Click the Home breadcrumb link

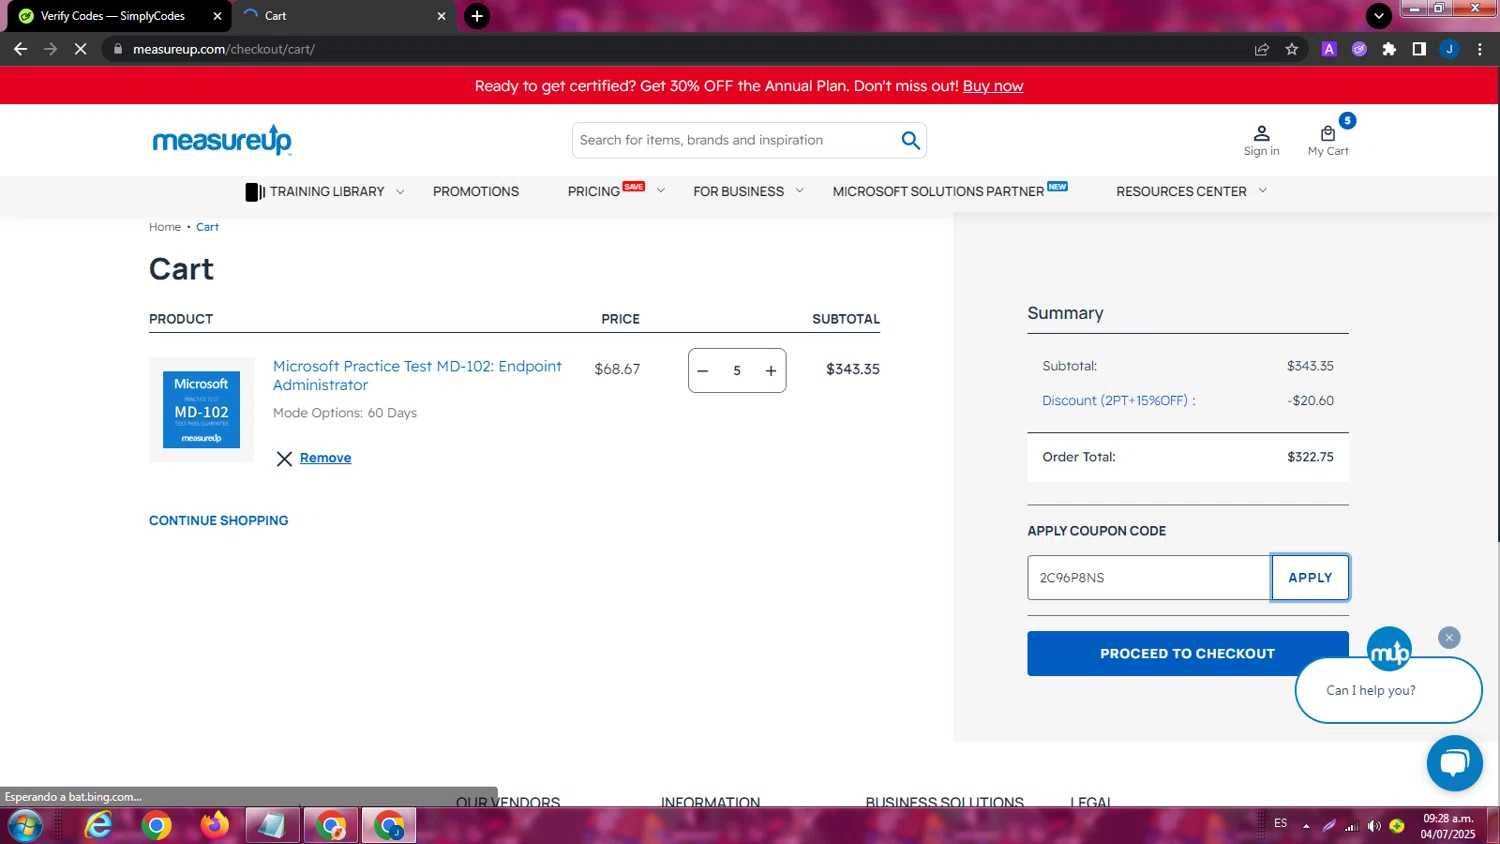[165, 227]
